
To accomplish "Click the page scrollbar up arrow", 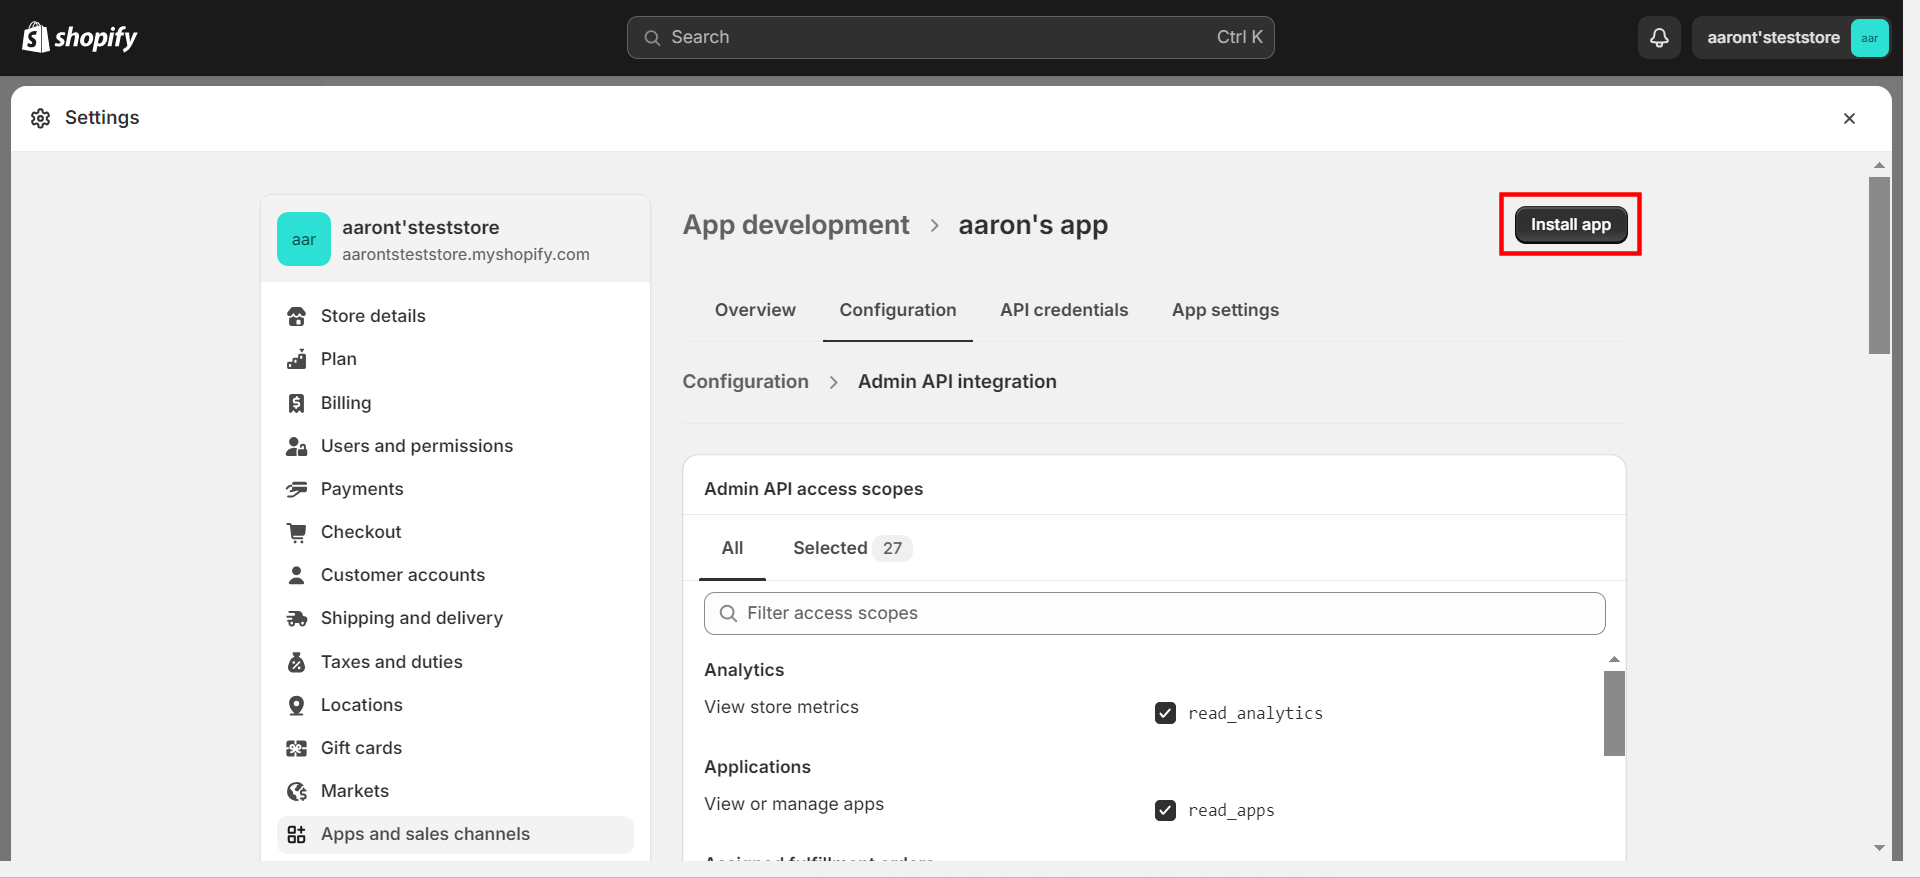I will [x=1879, y=165].
